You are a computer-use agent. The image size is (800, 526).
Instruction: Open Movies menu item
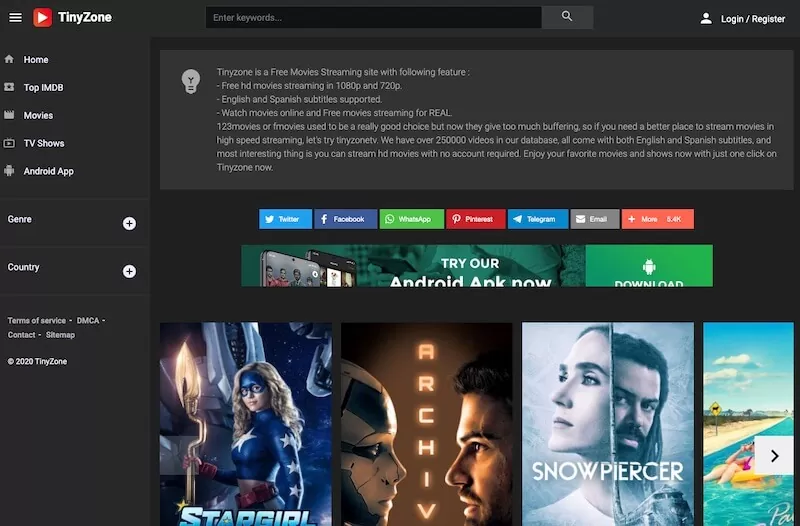pyautogui.click(x=38, y=115)
